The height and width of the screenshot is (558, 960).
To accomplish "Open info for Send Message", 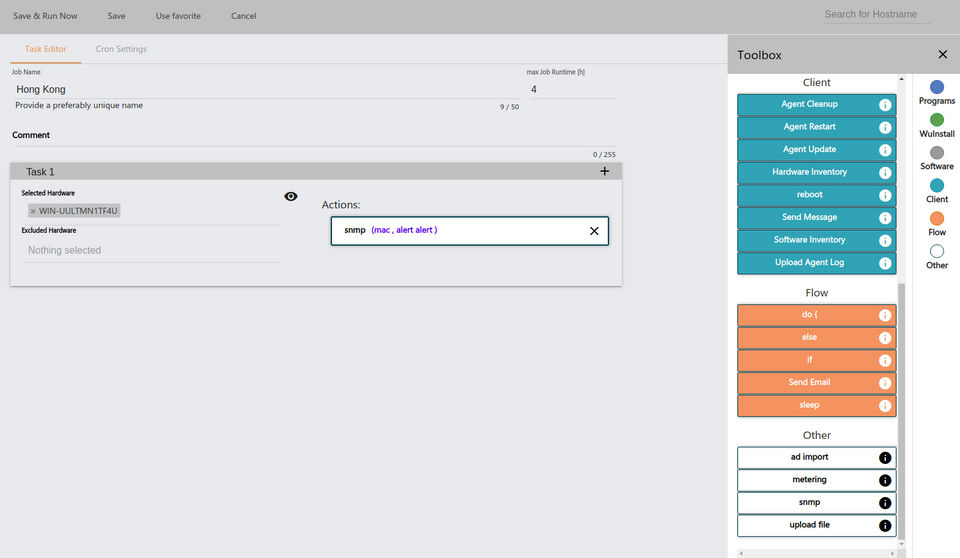I will click(885, 218).
